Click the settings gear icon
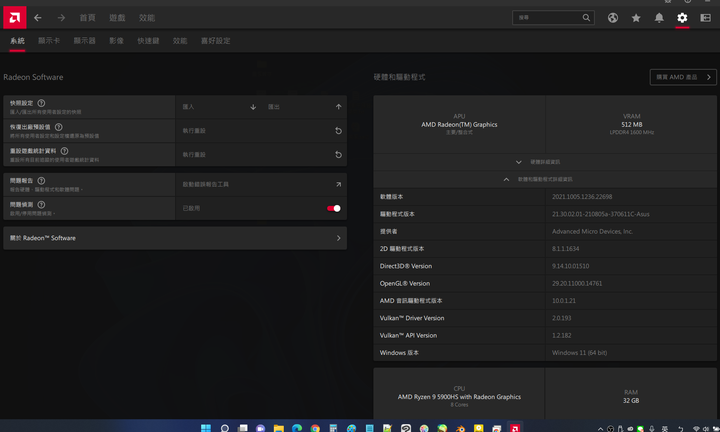The image size is (720, 432). point(682,17)
